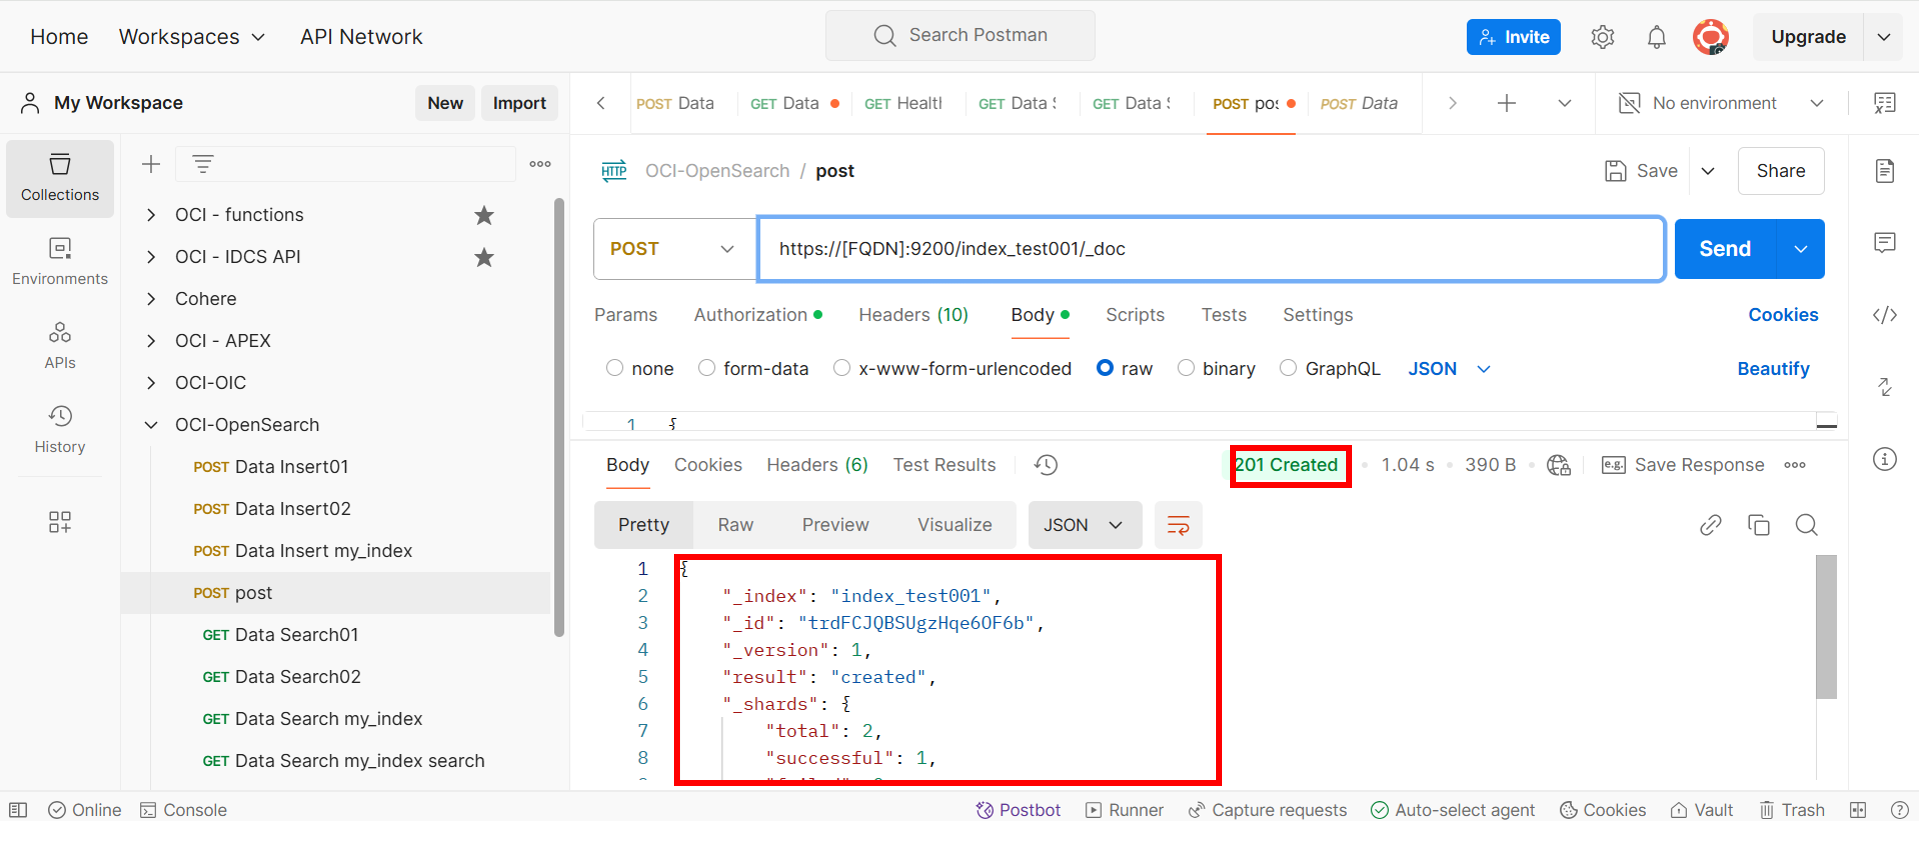Switch response view to Raw
Screen dimensions: 1919x847
pyautogui.click(x=736, y=525)
